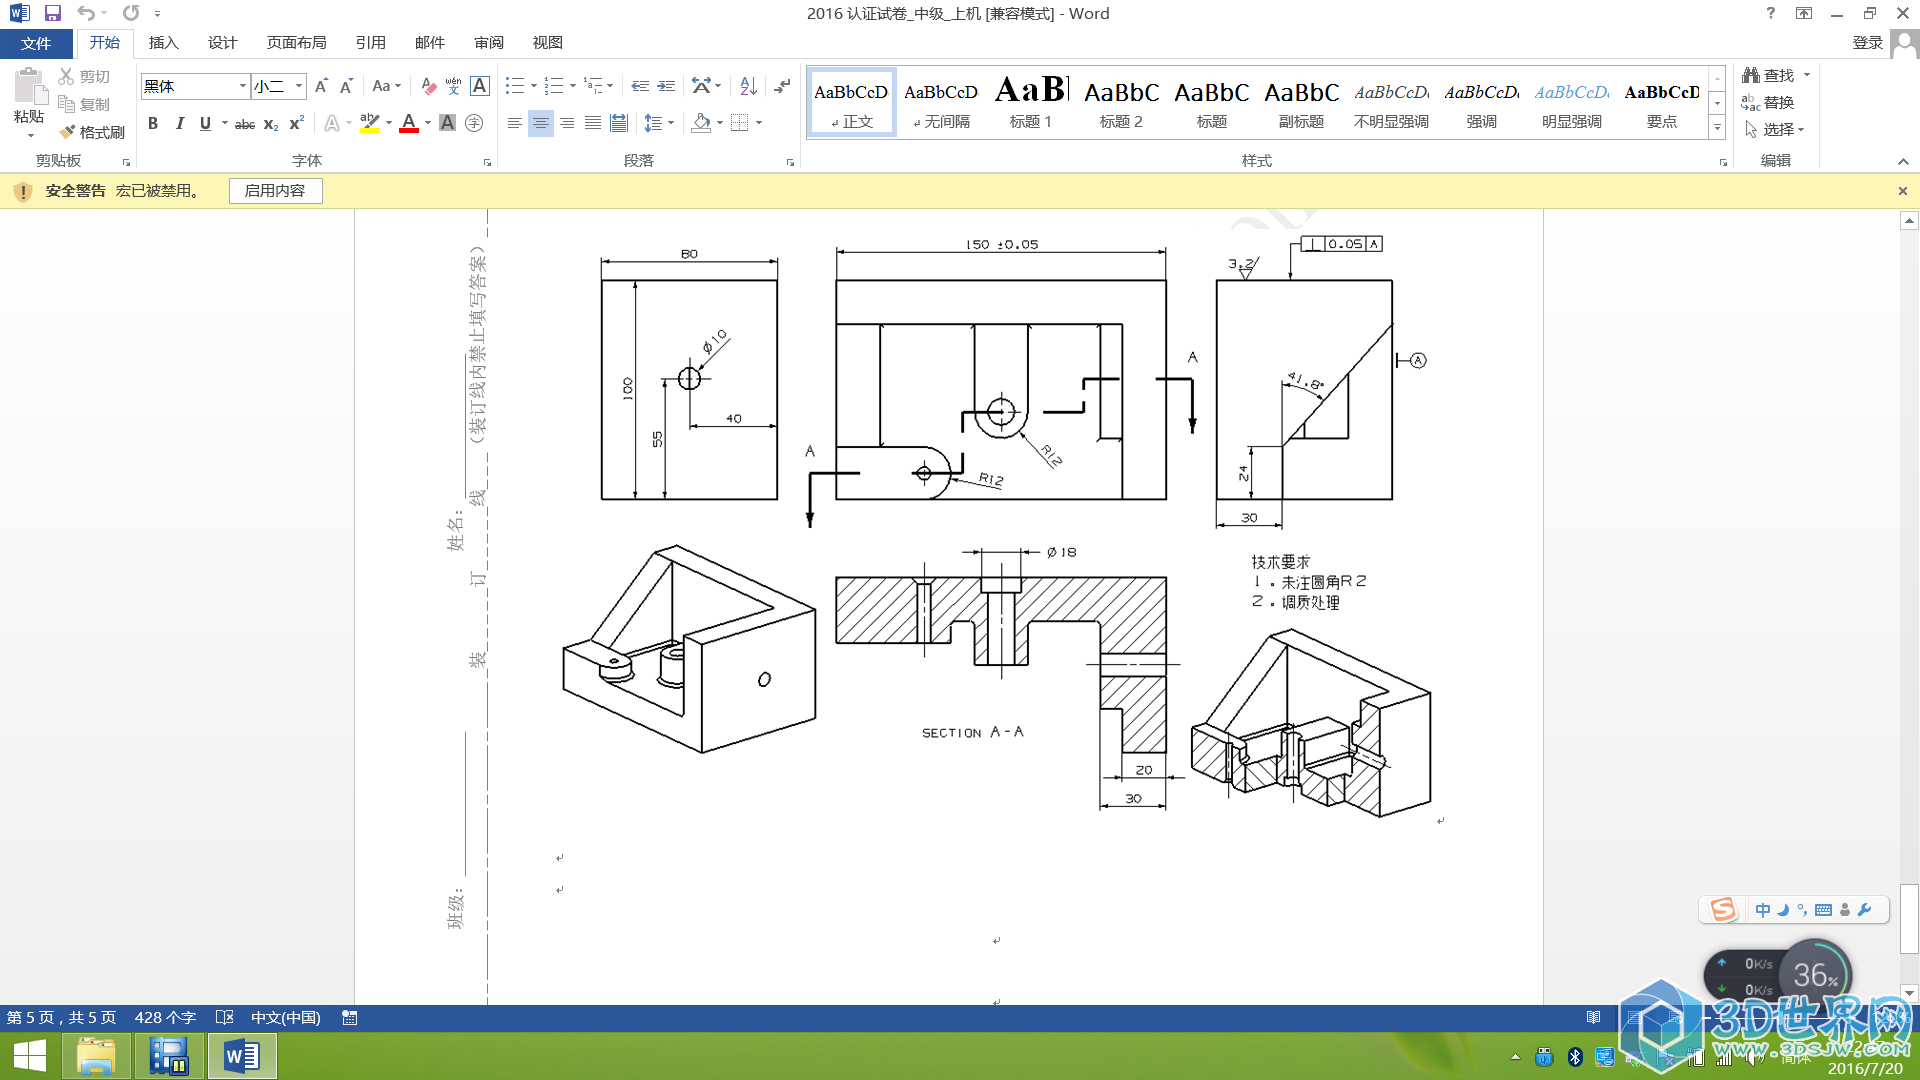Click the Word help question mark
Screen dimensions: 1920x1080
point(1771,13)
